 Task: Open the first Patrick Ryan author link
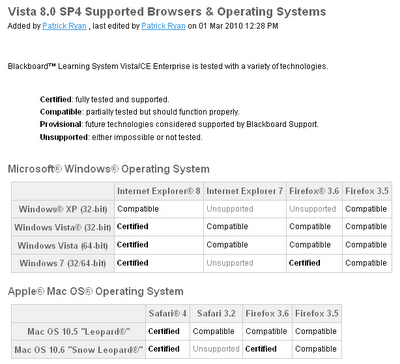click(x=64, y=26)
